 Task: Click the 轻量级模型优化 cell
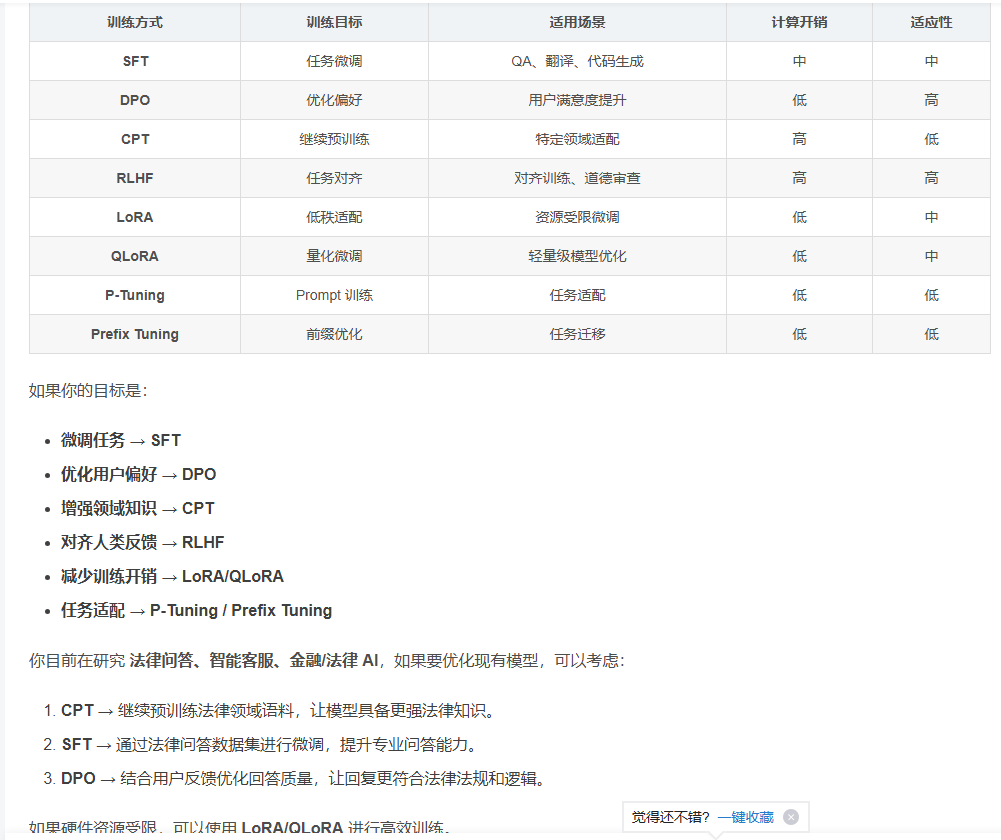577,256
